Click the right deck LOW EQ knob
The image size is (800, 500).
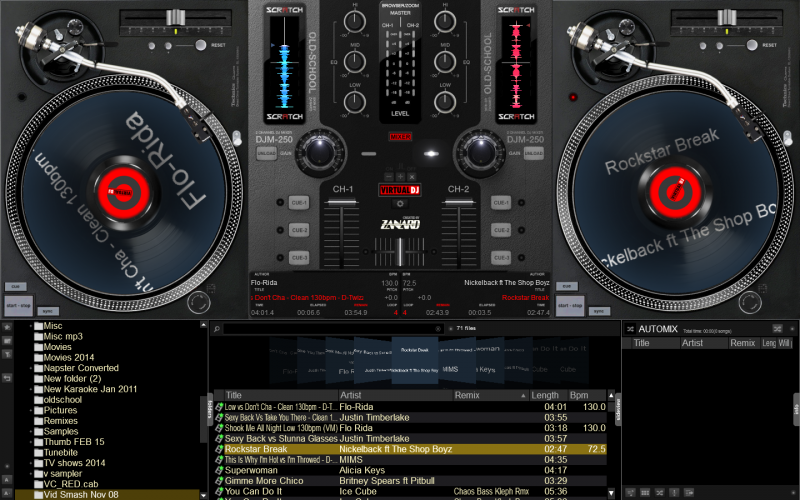(x=445, y=102)
